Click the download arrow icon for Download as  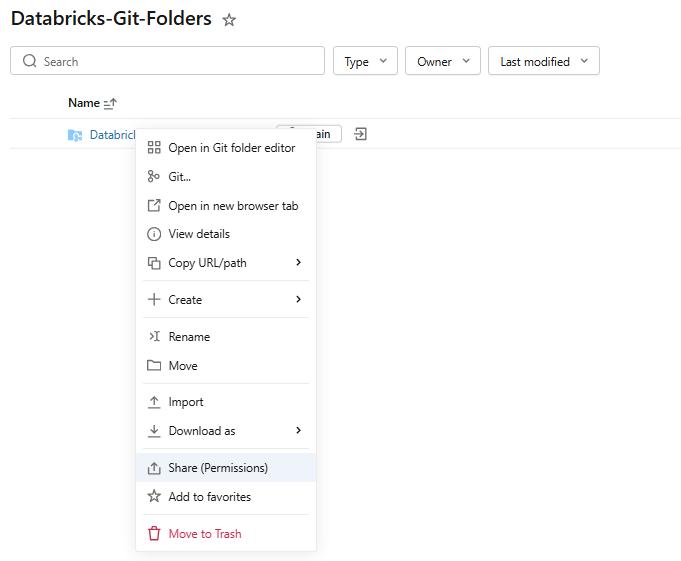[154, 431]
